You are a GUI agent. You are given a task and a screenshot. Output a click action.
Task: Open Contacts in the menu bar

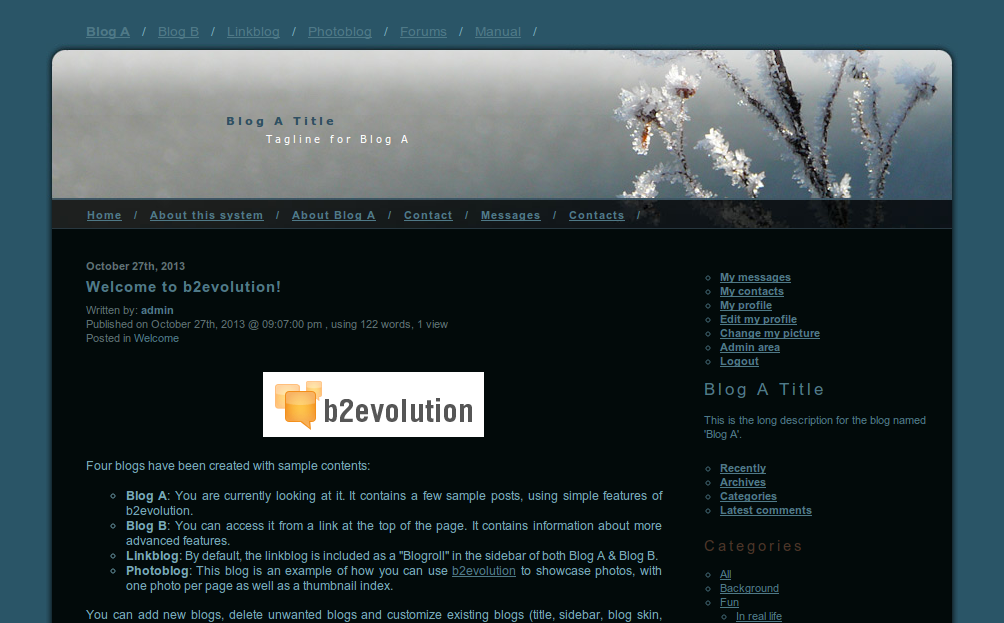(x=596, y=215)
